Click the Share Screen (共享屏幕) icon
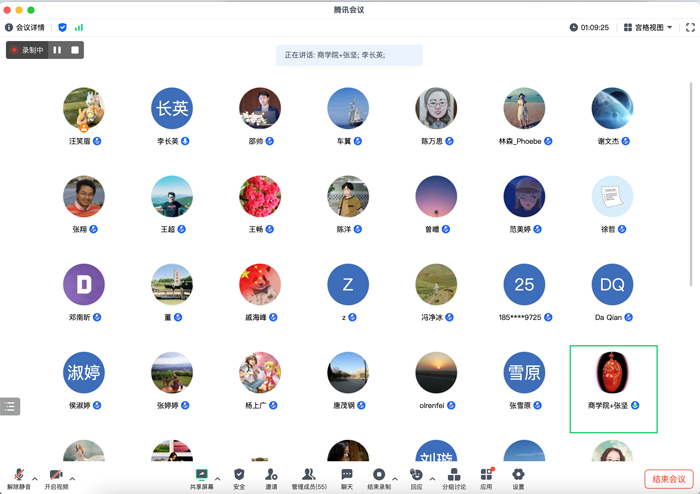700x494 pixels. pyautogui.click(x=202, y=476)
